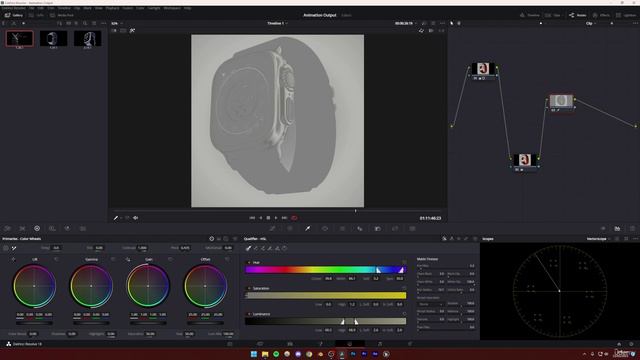
Task: Open the File menu
Action: point(31,8)
